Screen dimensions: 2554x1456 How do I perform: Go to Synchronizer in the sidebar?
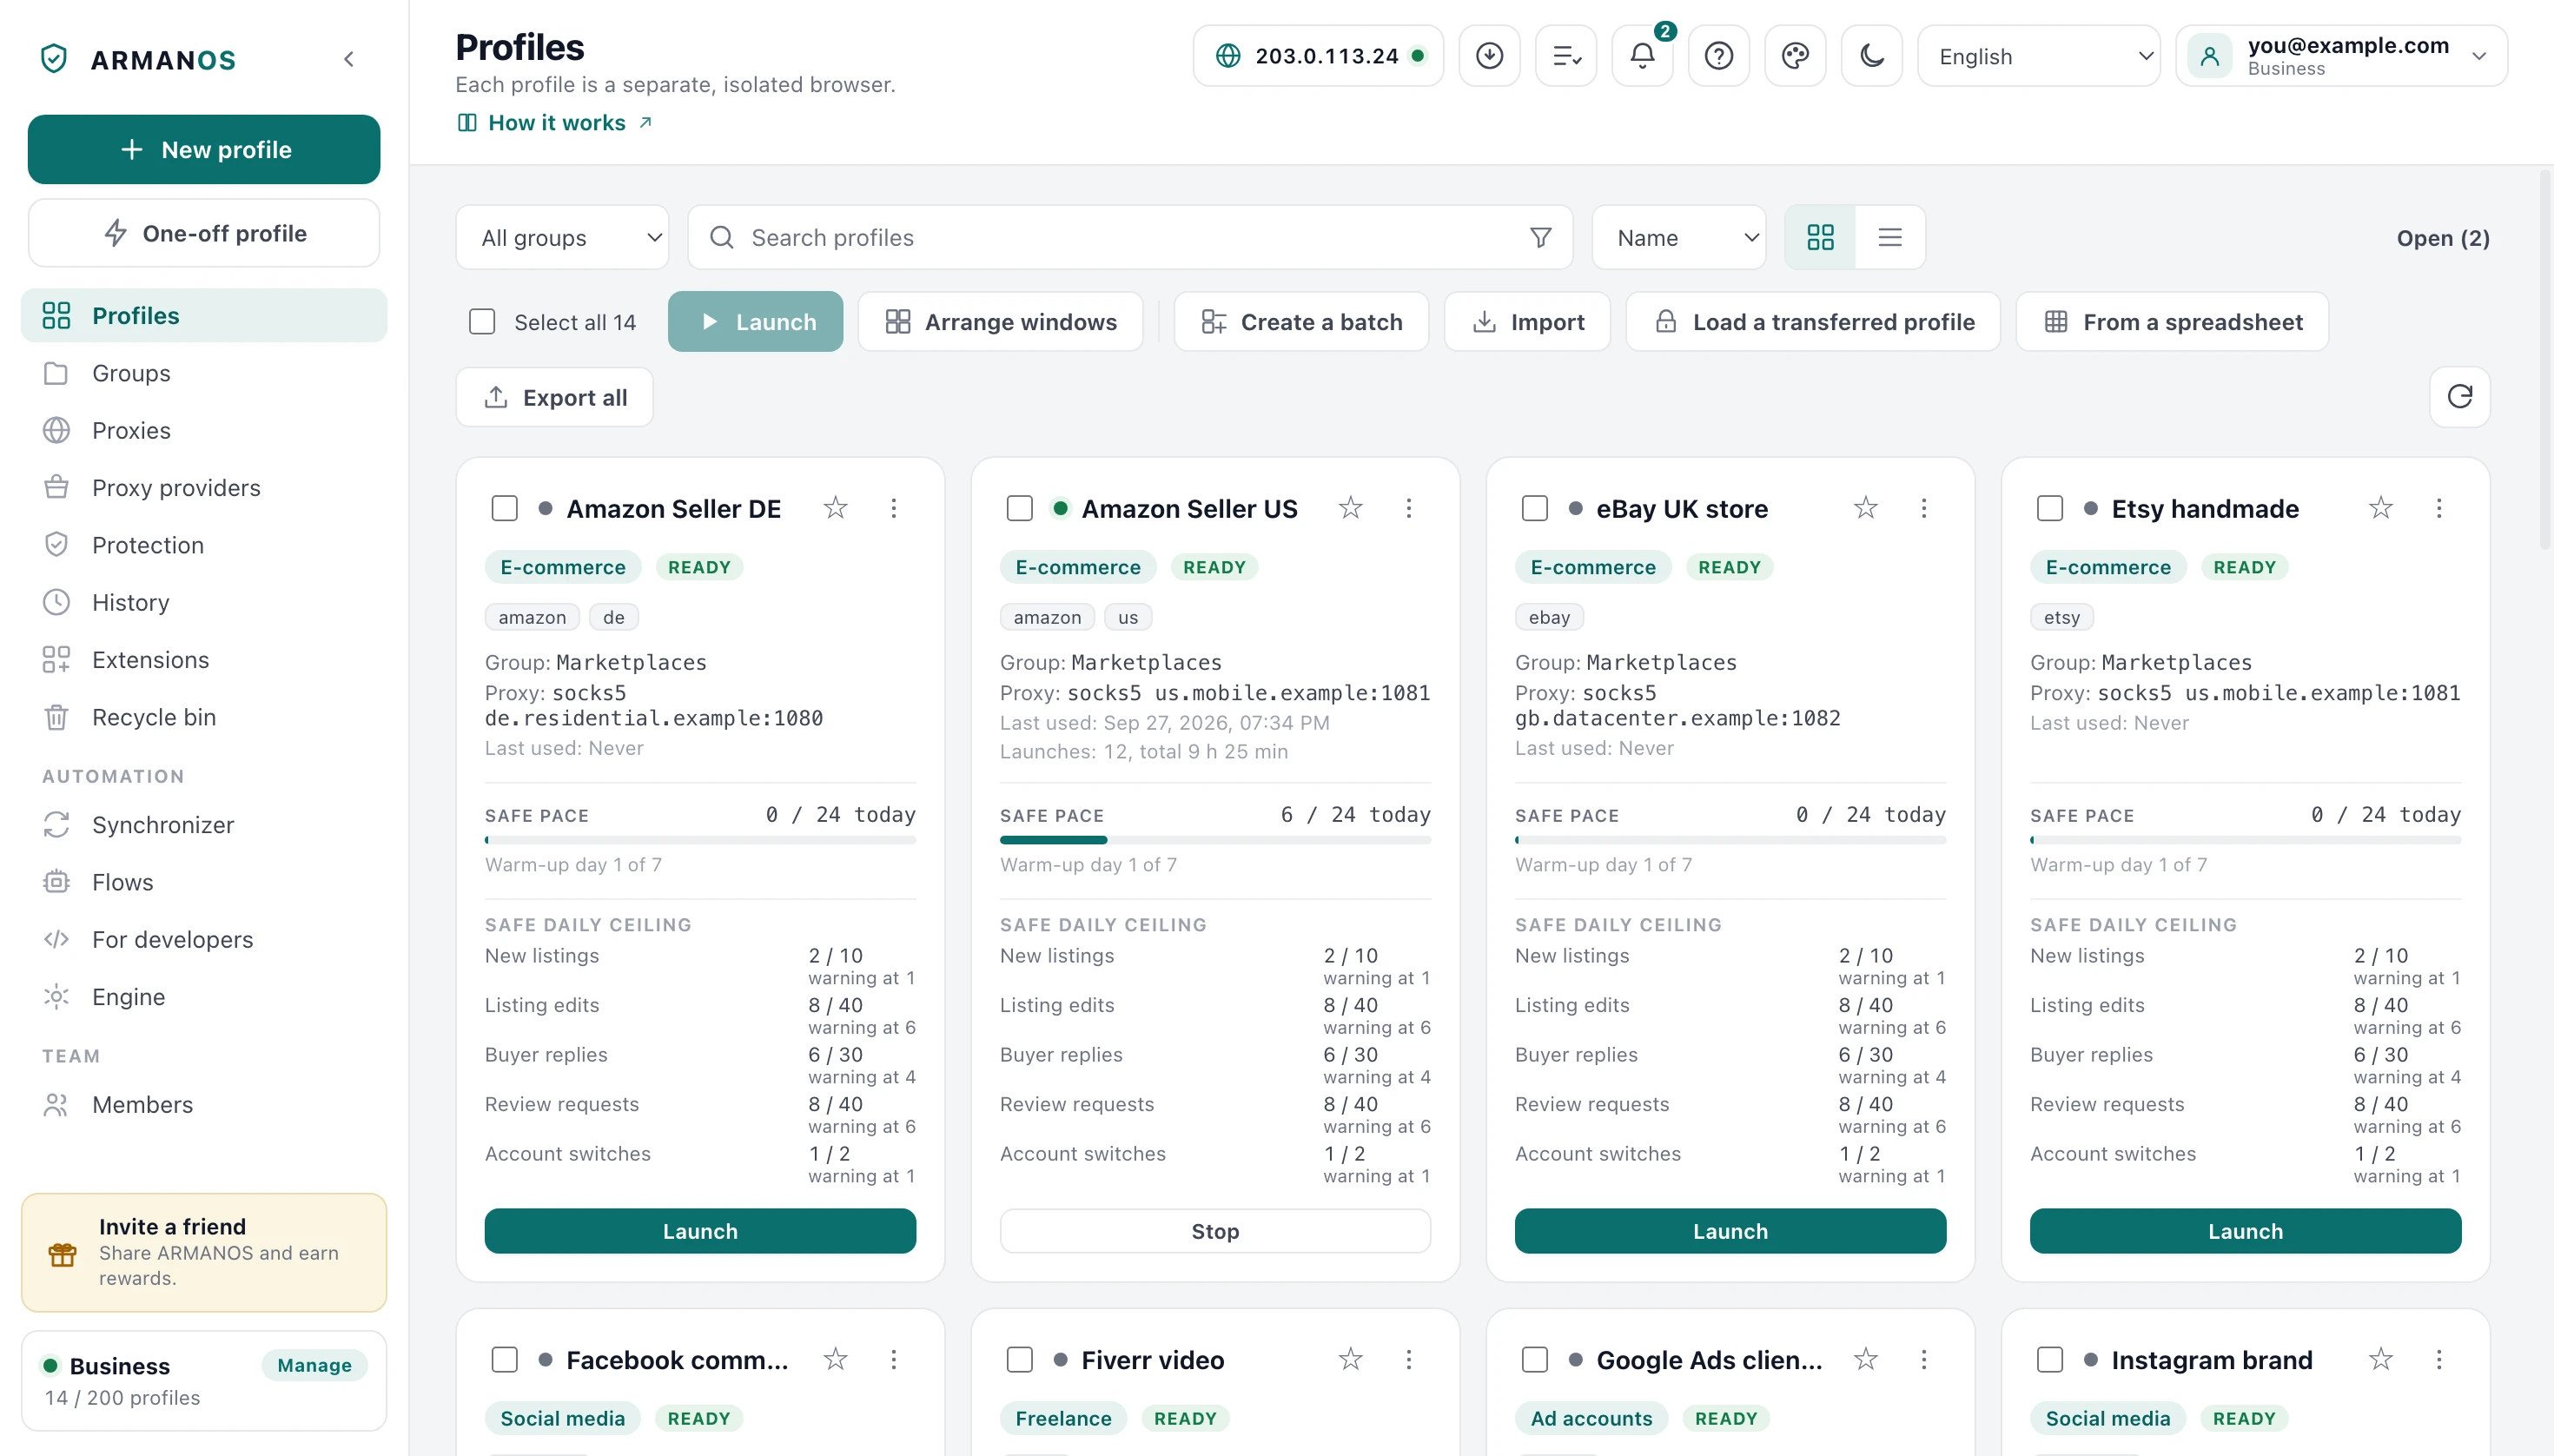click(204, 824)
